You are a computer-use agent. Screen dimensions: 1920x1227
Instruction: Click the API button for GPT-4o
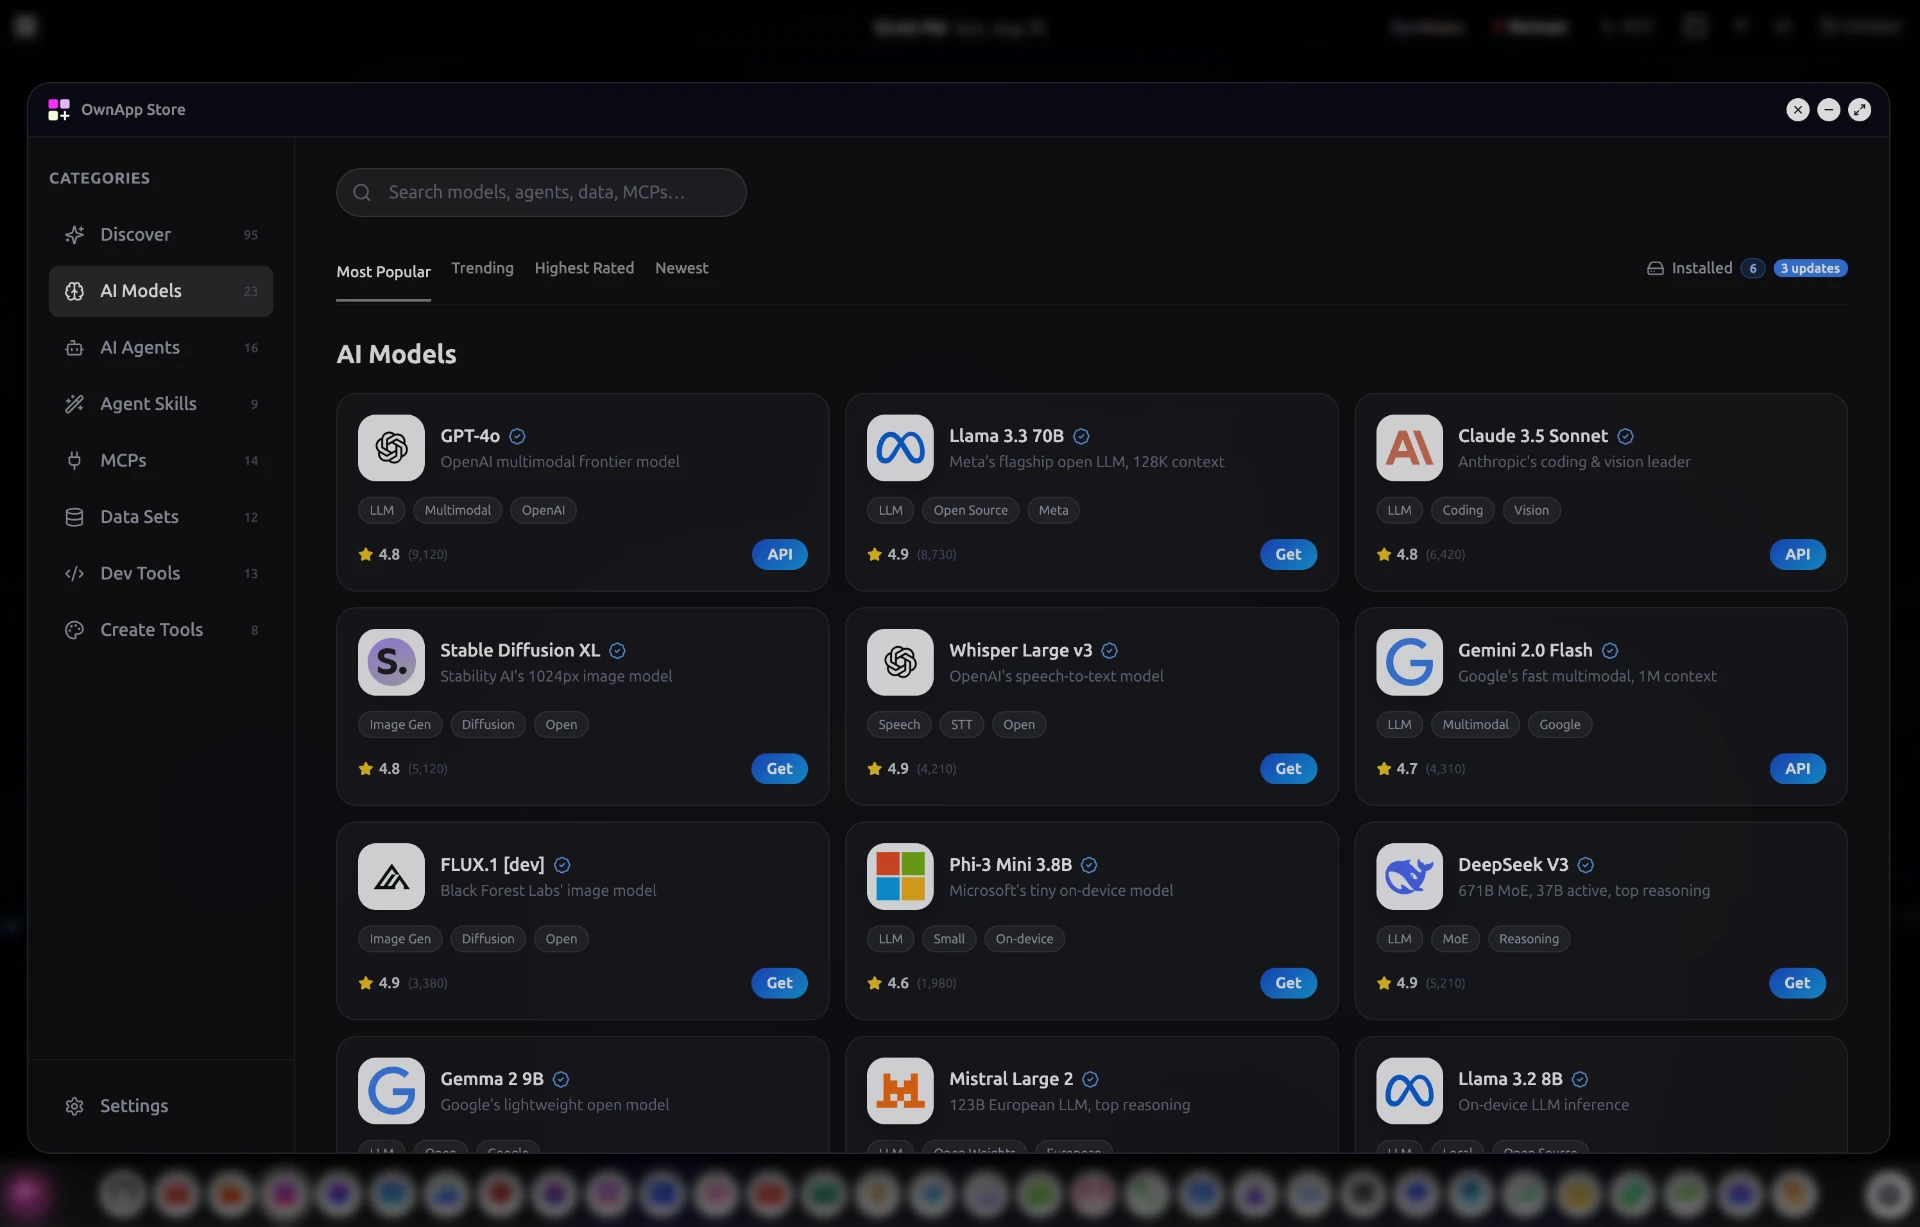[x=779, y=554]
